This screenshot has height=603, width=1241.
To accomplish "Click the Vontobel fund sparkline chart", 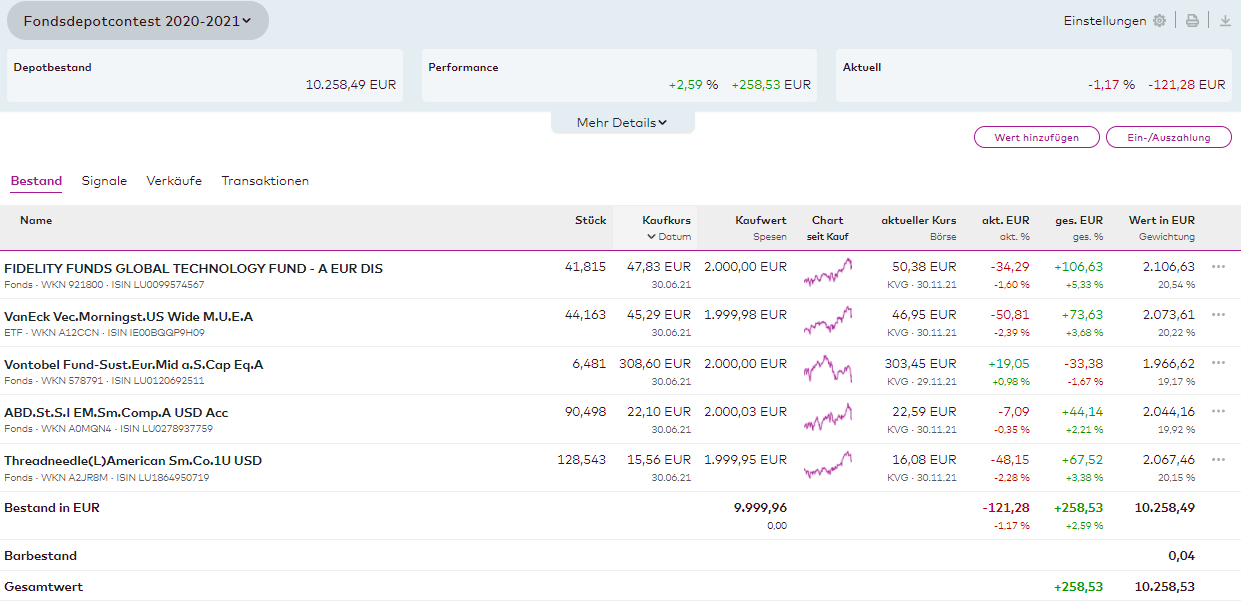I will tap(828, 368).
